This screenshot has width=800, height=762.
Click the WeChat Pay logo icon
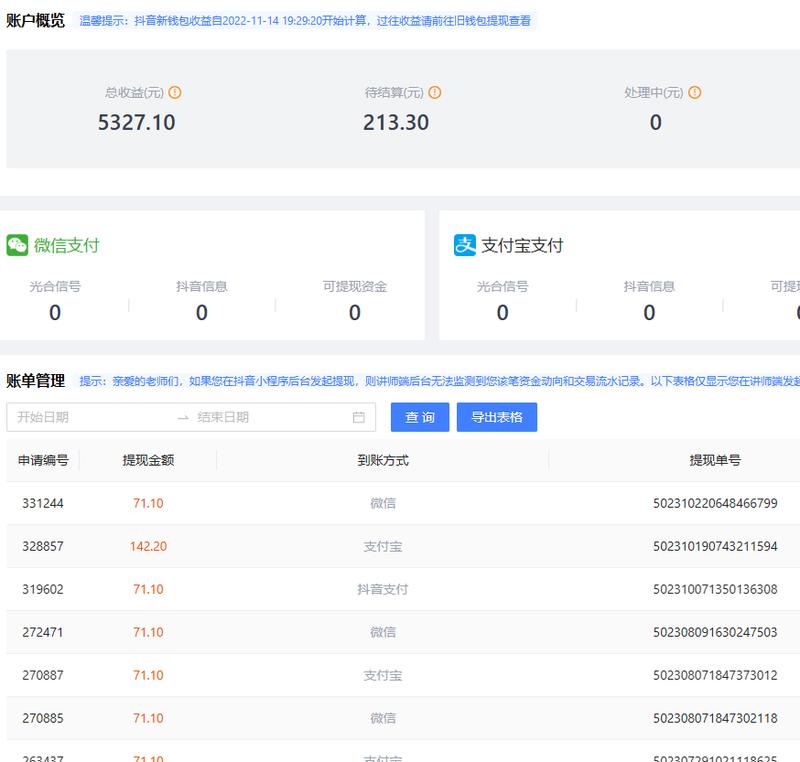coord(20,245)
